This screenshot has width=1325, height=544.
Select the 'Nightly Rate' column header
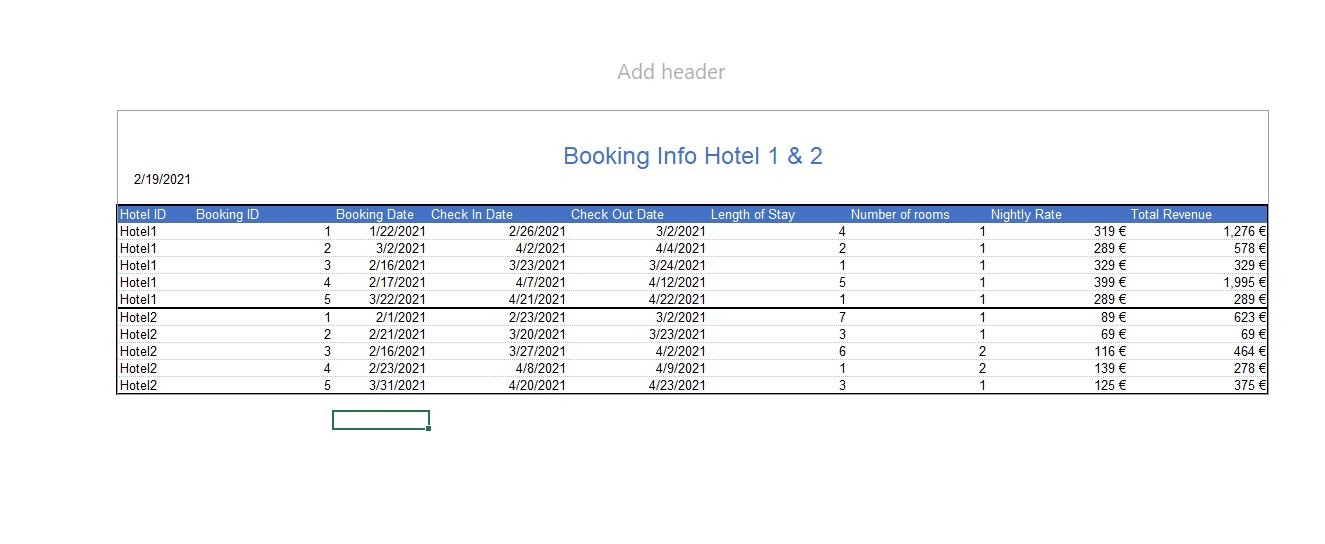(x=1026, y=214)
